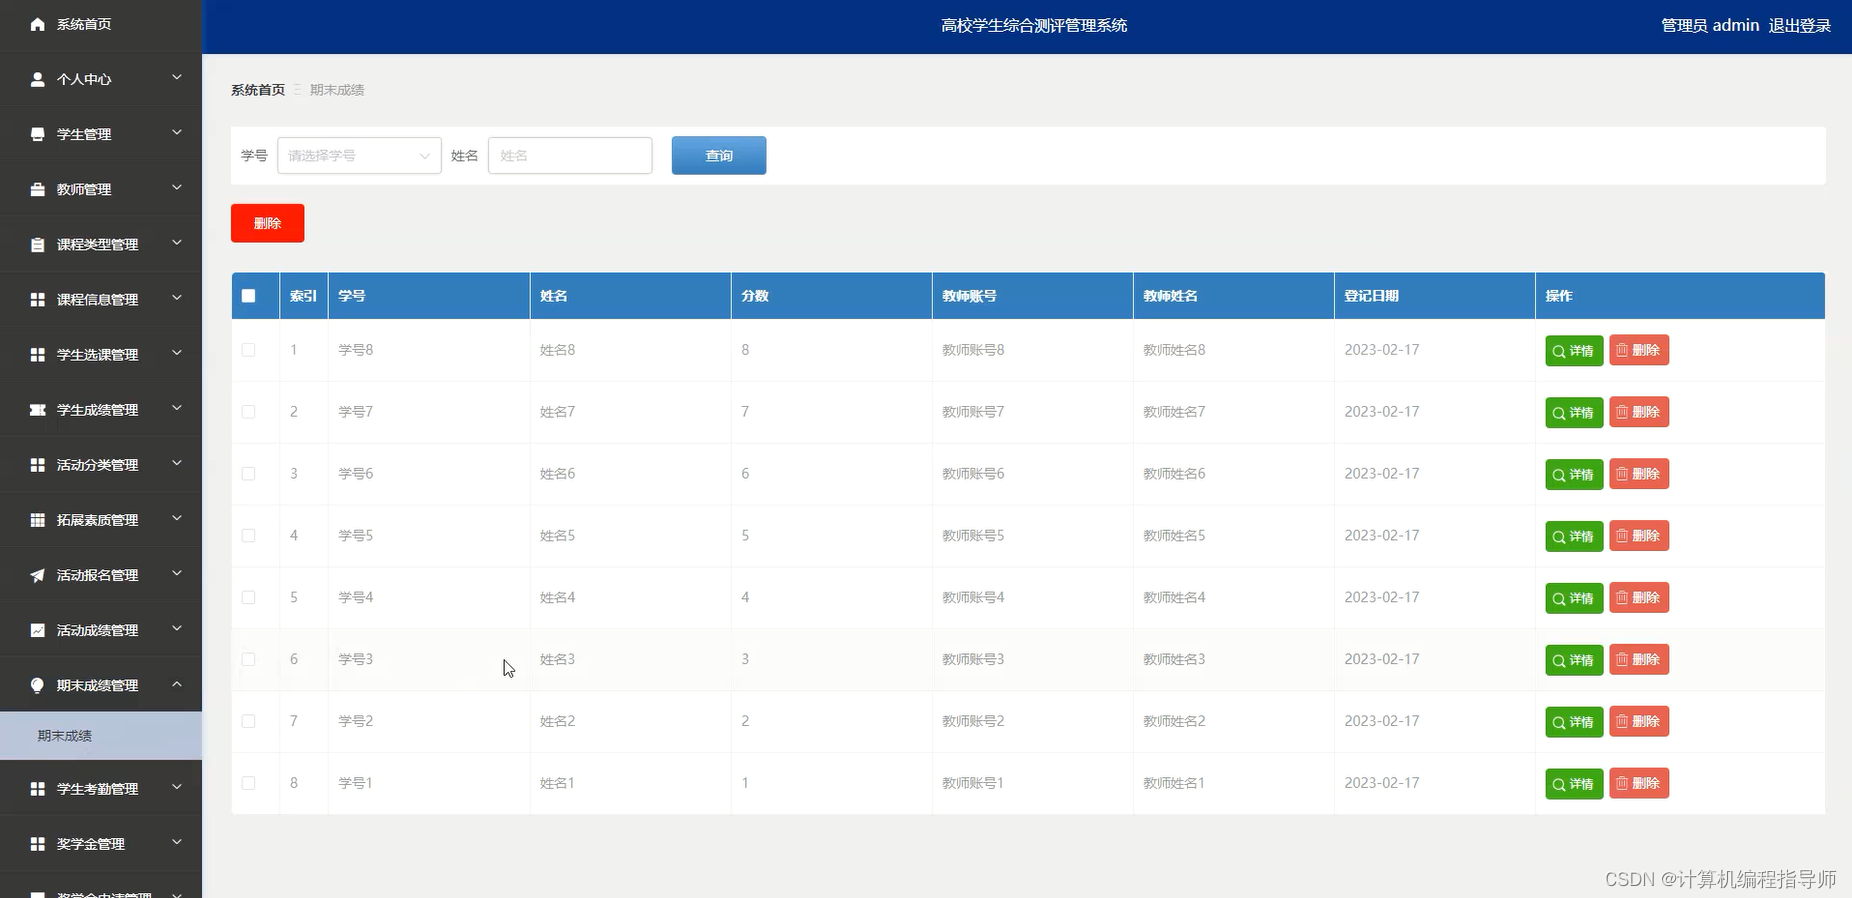
Task: Expand 个人中心 menu chevron
Action: click(x=177, y=77)
